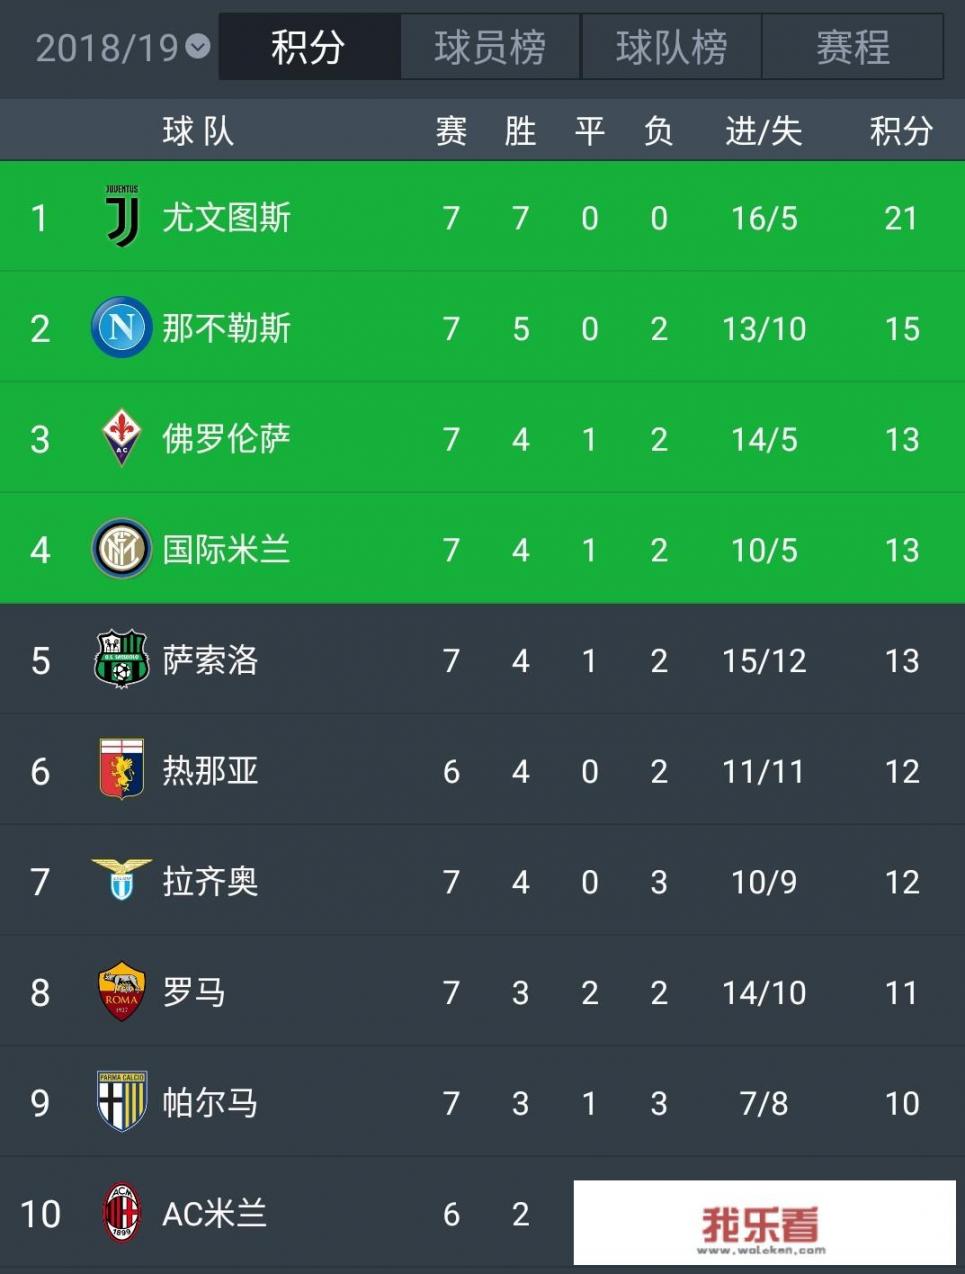Switch to the 球队榜 tab

tap(671, 47)
